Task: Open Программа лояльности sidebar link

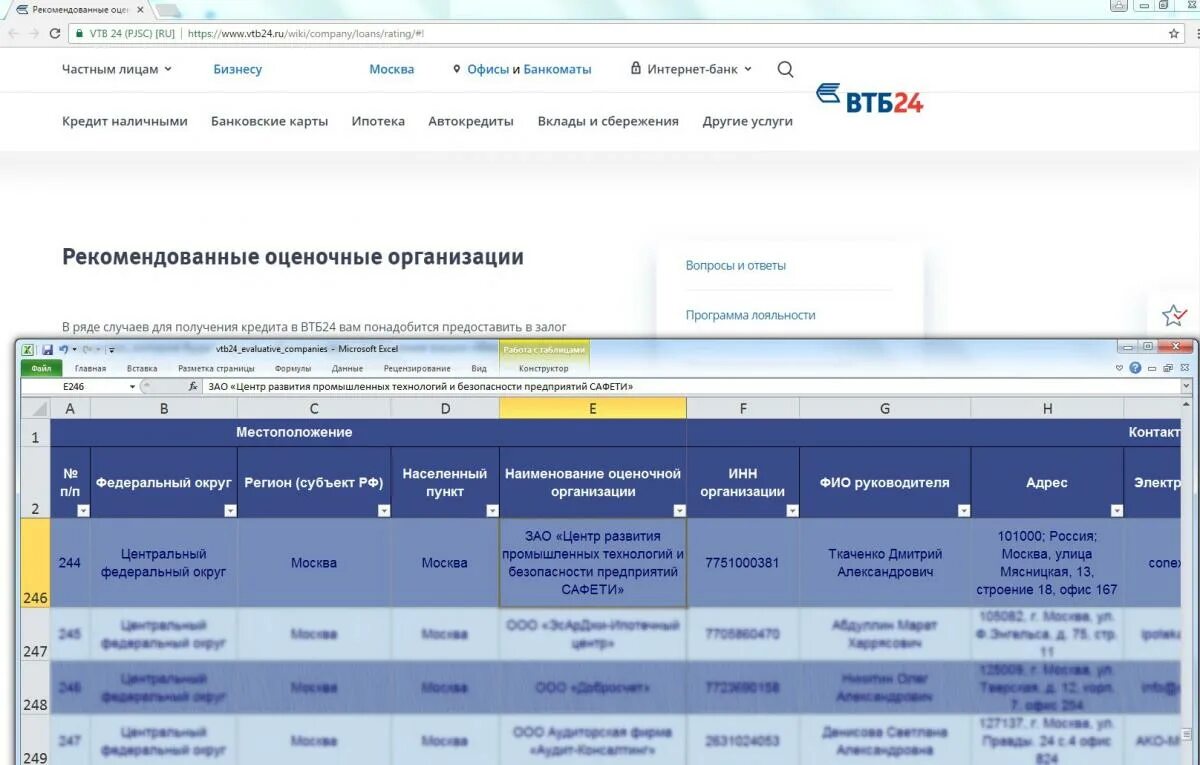Action: [751, 314]
